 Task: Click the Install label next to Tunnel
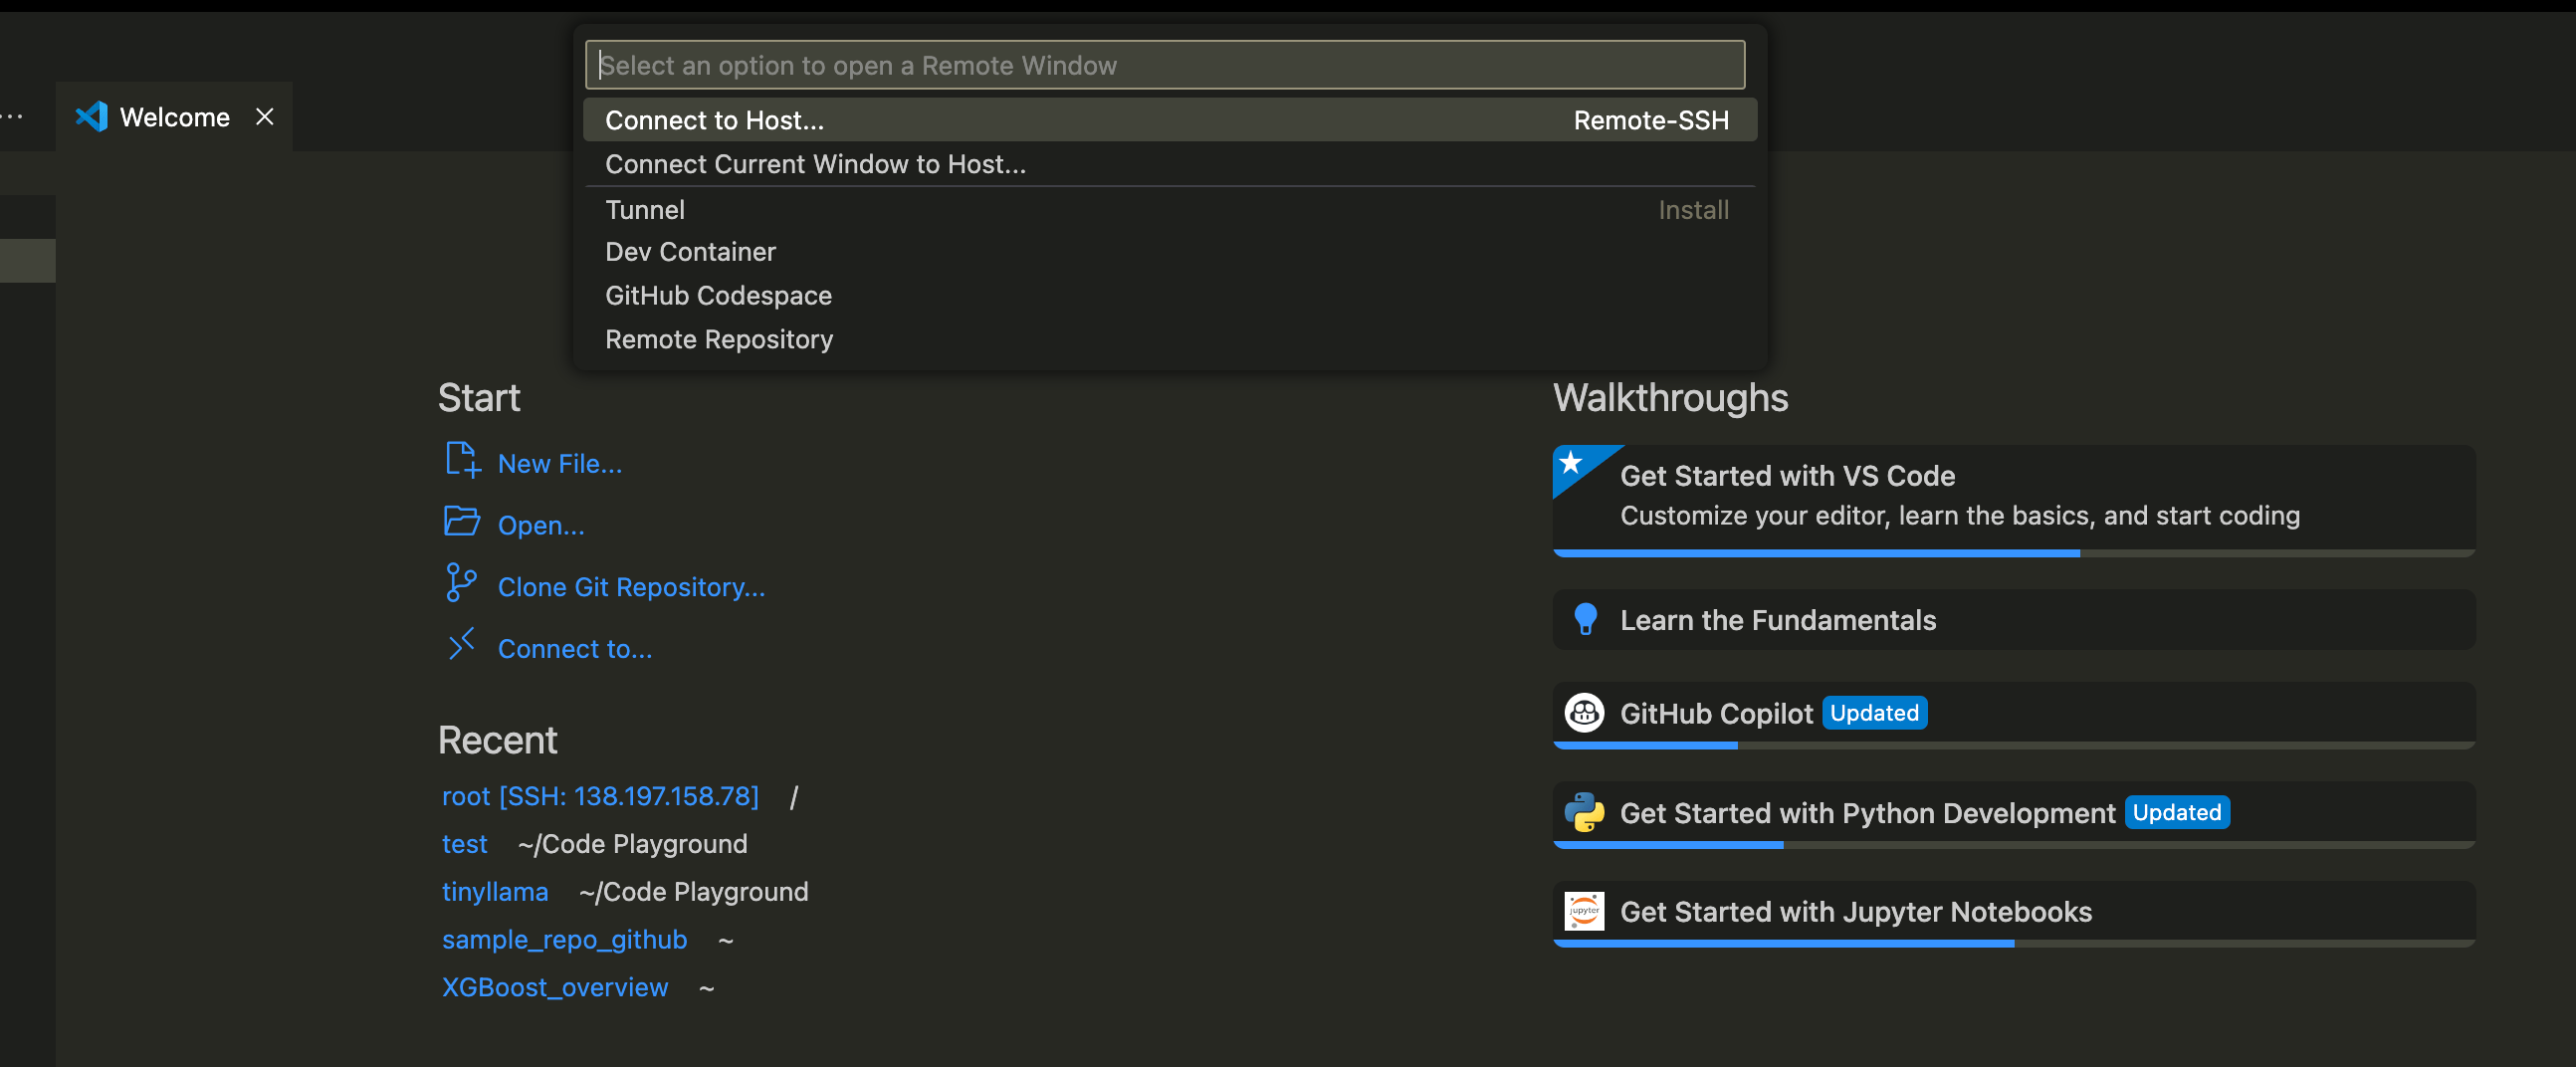click(1693, 209)
